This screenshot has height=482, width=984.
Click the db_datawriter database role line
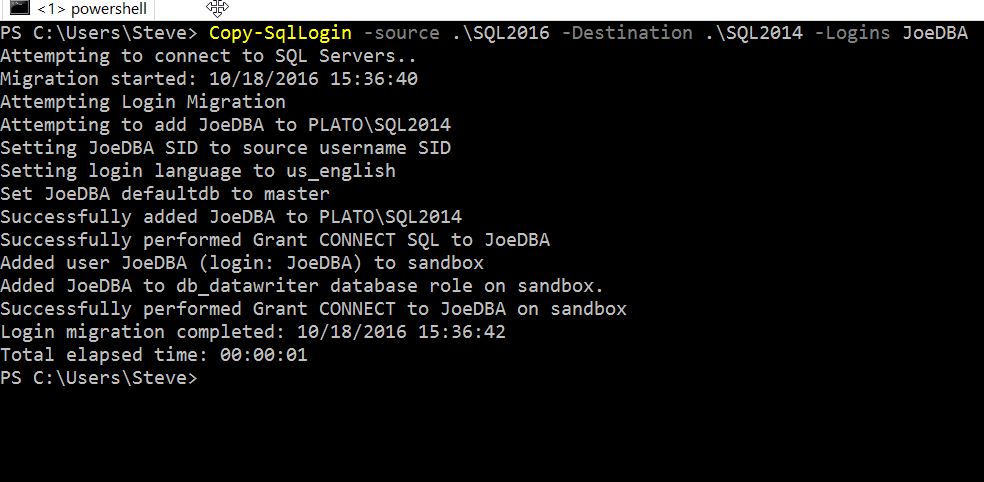click(302, 286)
